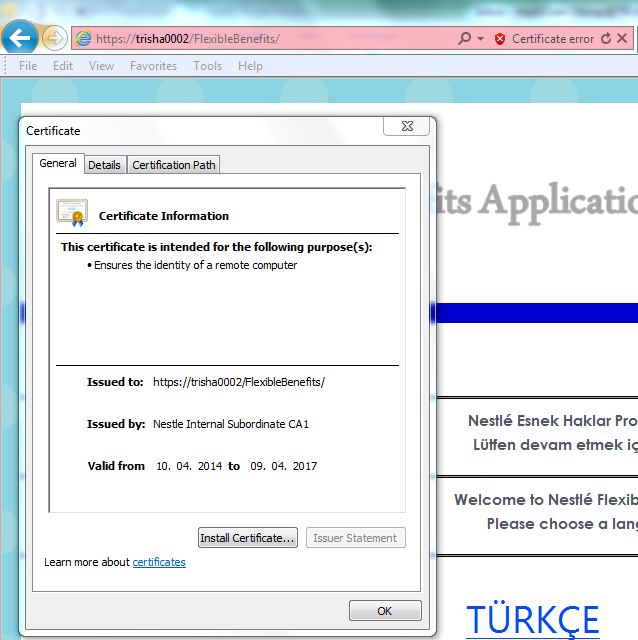
Task: Click the valid from date 10. 04. 2014
Action: click(189, 466)
